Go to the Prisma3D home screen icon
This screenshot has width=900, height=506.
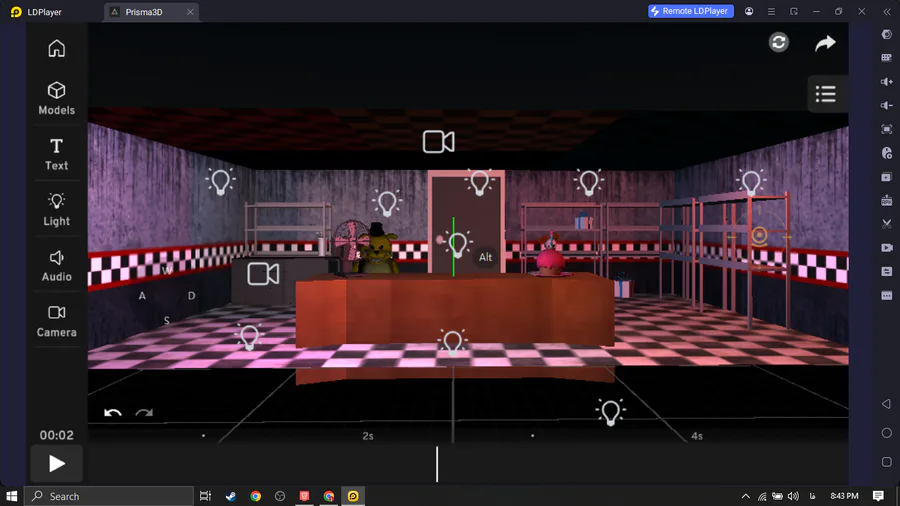(56, 49)
